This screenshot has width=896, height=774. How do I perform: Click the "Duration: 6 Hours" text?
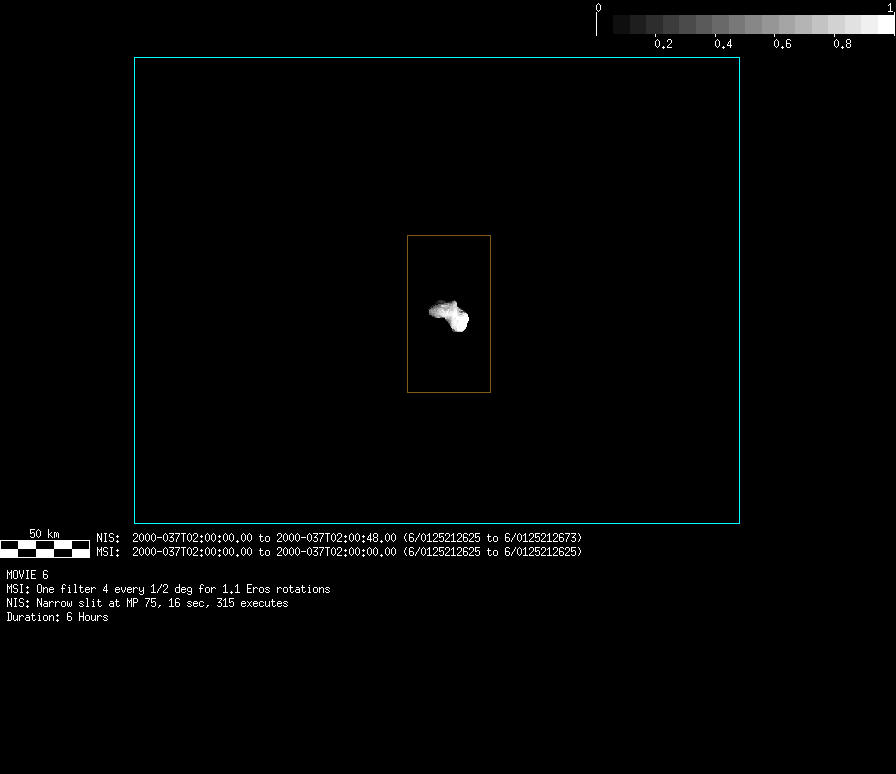(57, 617)
